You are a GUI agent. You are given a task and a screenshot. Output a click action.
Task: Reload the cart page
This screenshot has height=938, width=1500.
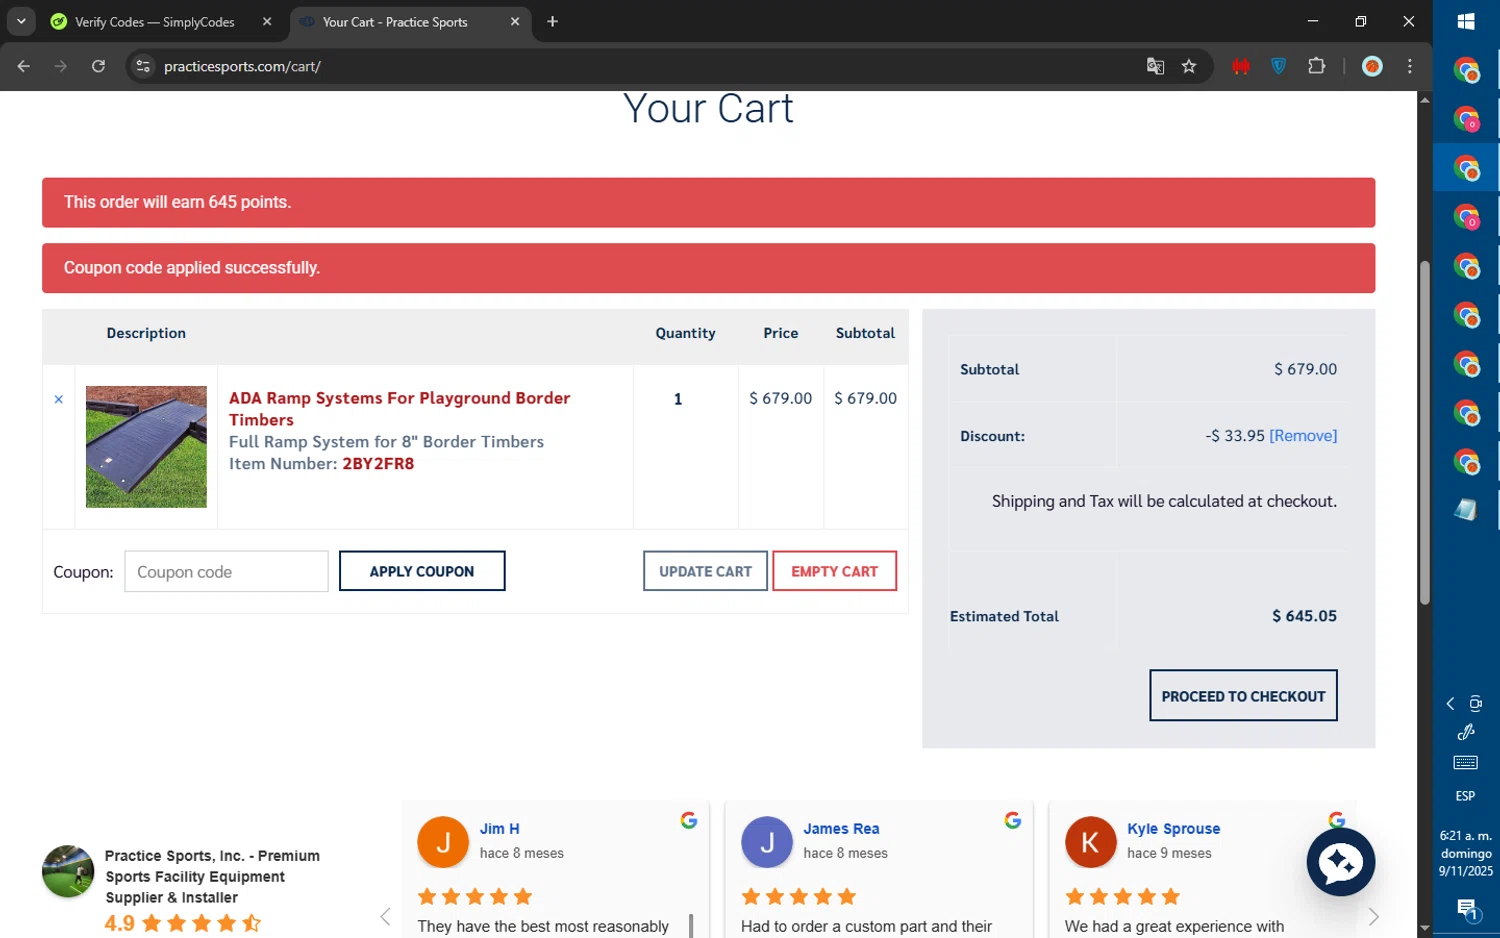coord(98,66)
